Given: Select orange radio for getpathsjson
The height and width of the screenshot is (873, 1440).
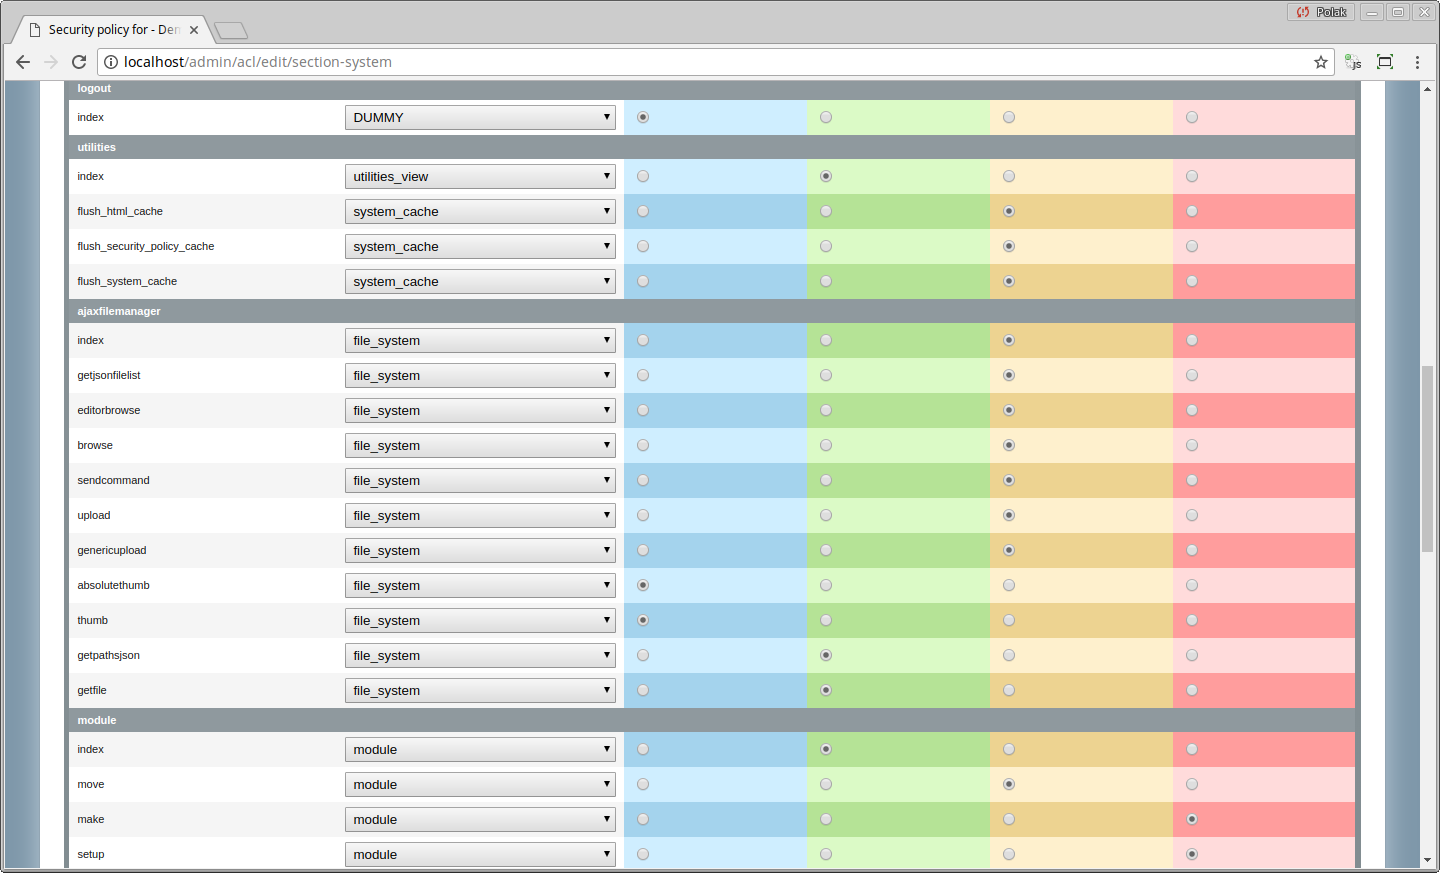Looking at the screenshot, I should pos(1009,655).
